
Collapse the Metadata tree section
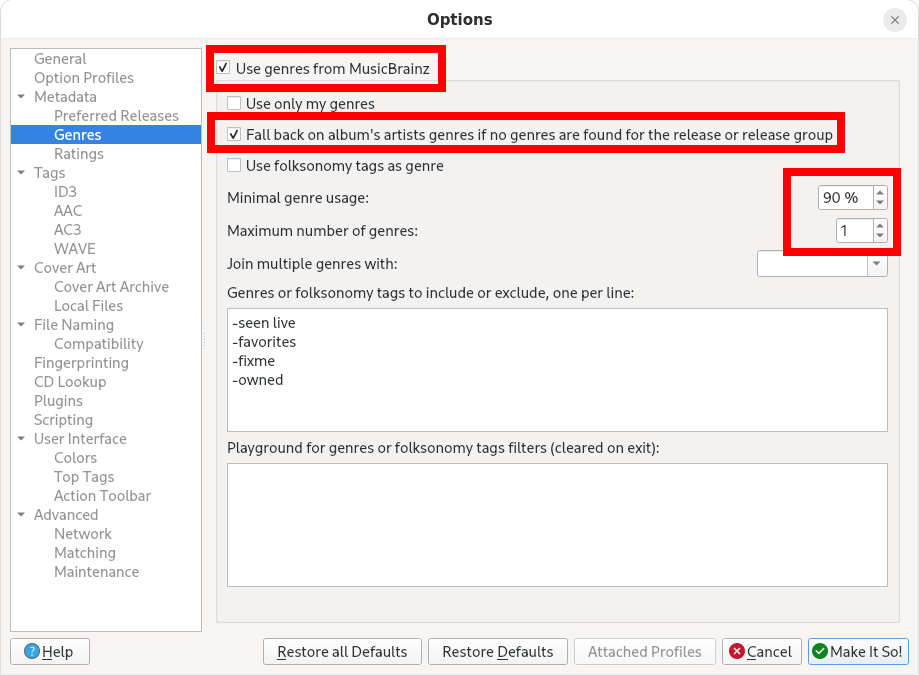coord(22,97)
